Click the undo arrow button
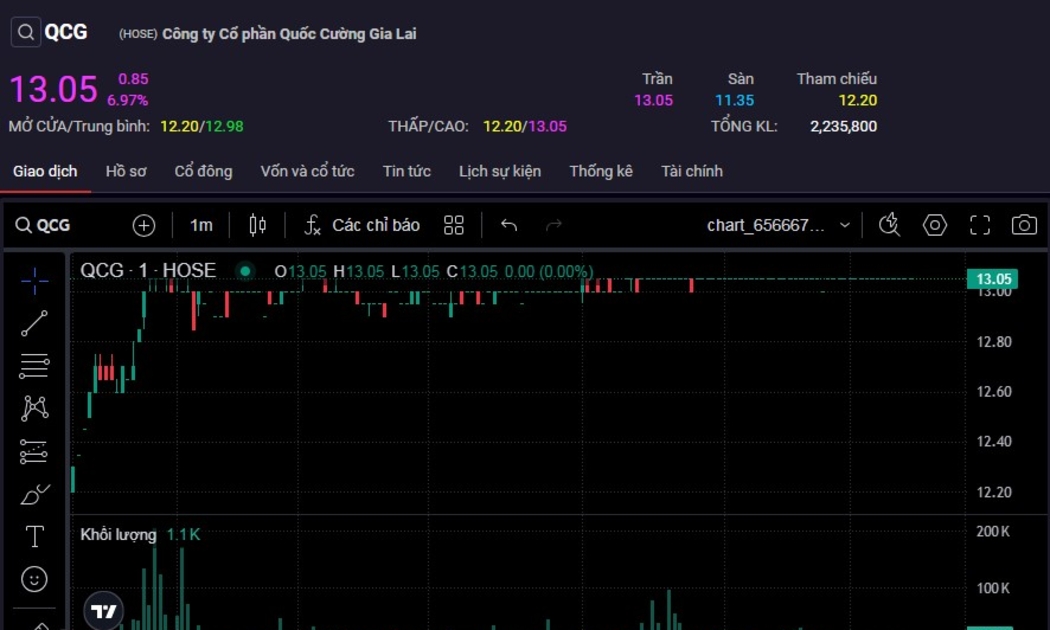 (509, 225)
